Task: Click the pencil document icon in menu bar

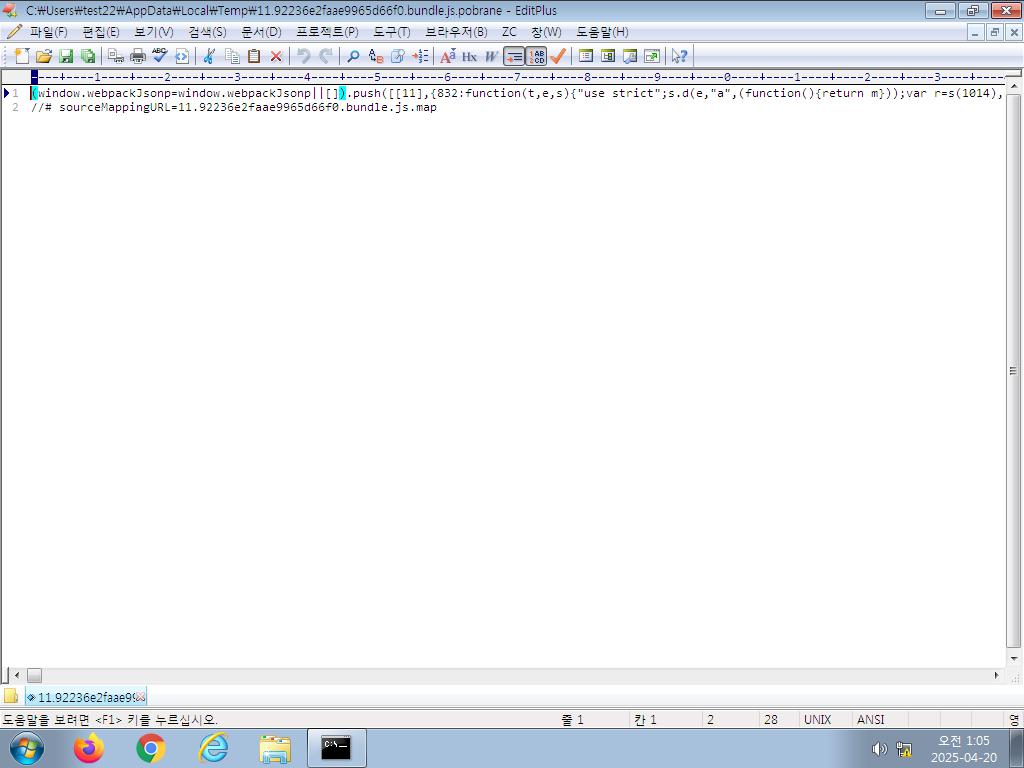Action: [14, 31]
